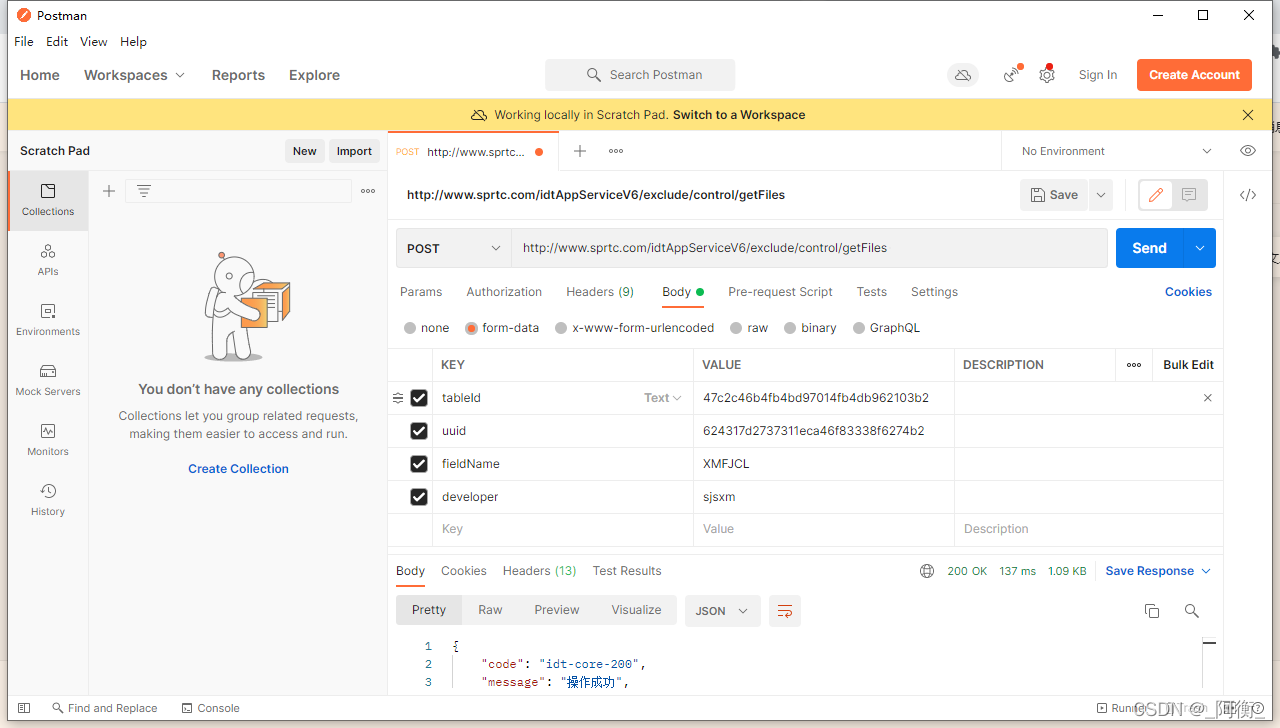The image size is (1280, 728).
Task: Dismiss the Scratch Pad yellow banner
Action: pyautogui.click(x=1248, y=115)
